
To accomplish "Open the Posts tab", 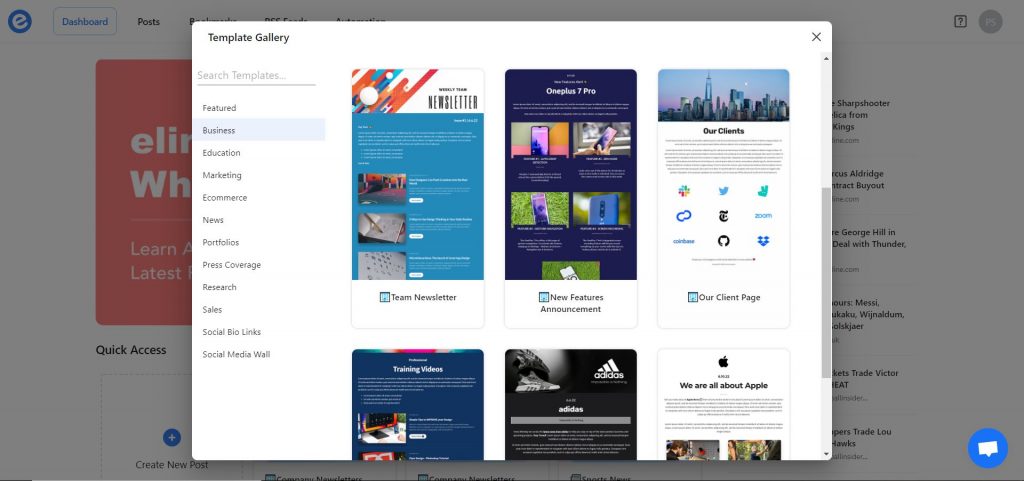I will [148, 22].
